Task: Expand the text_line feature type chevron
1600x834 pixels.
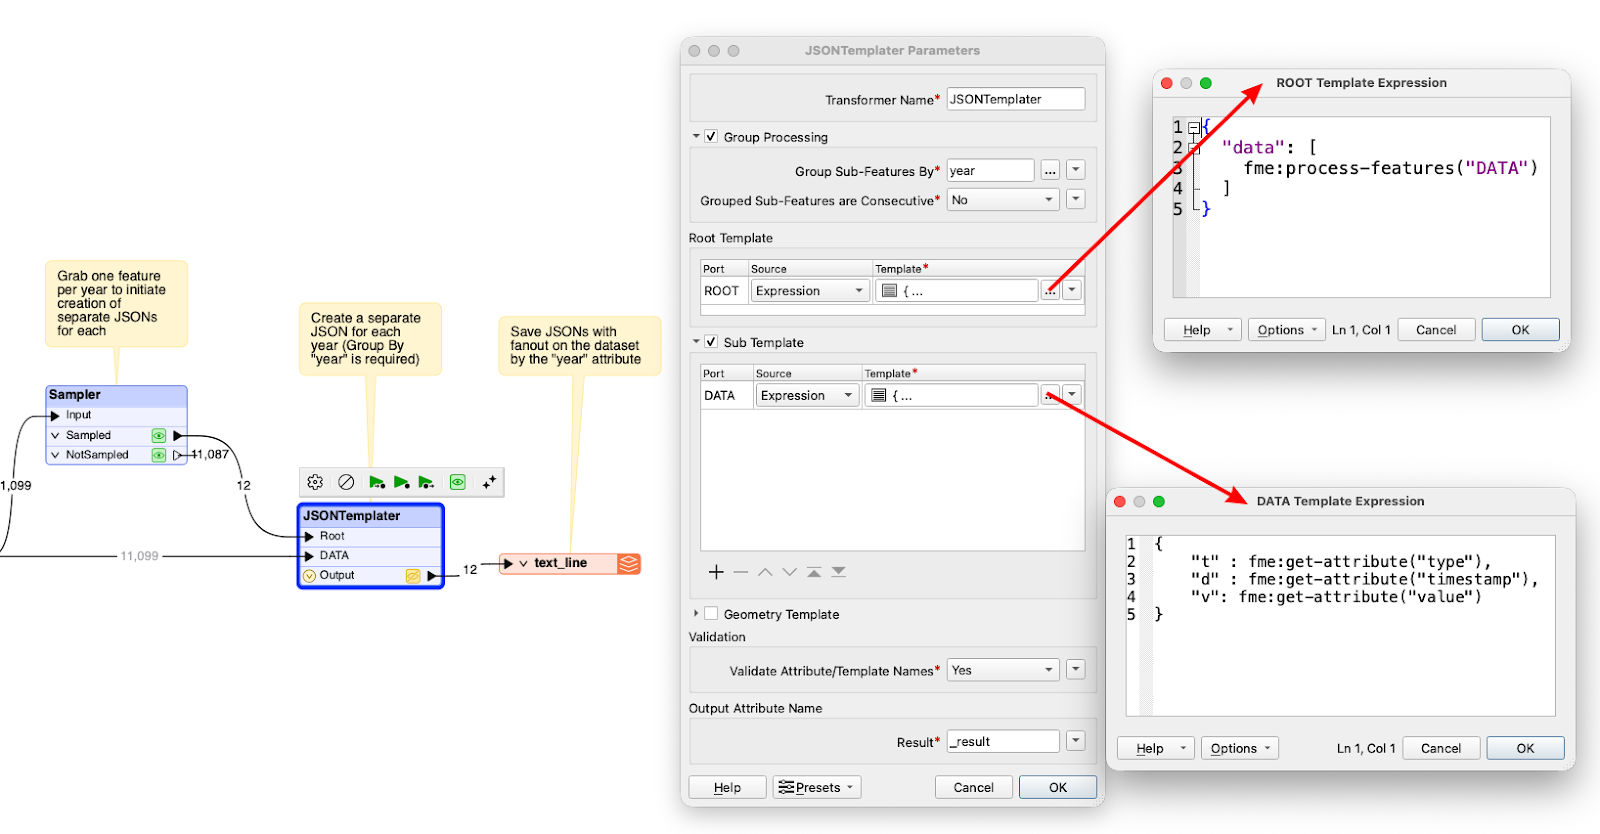Action: [523, 563]
